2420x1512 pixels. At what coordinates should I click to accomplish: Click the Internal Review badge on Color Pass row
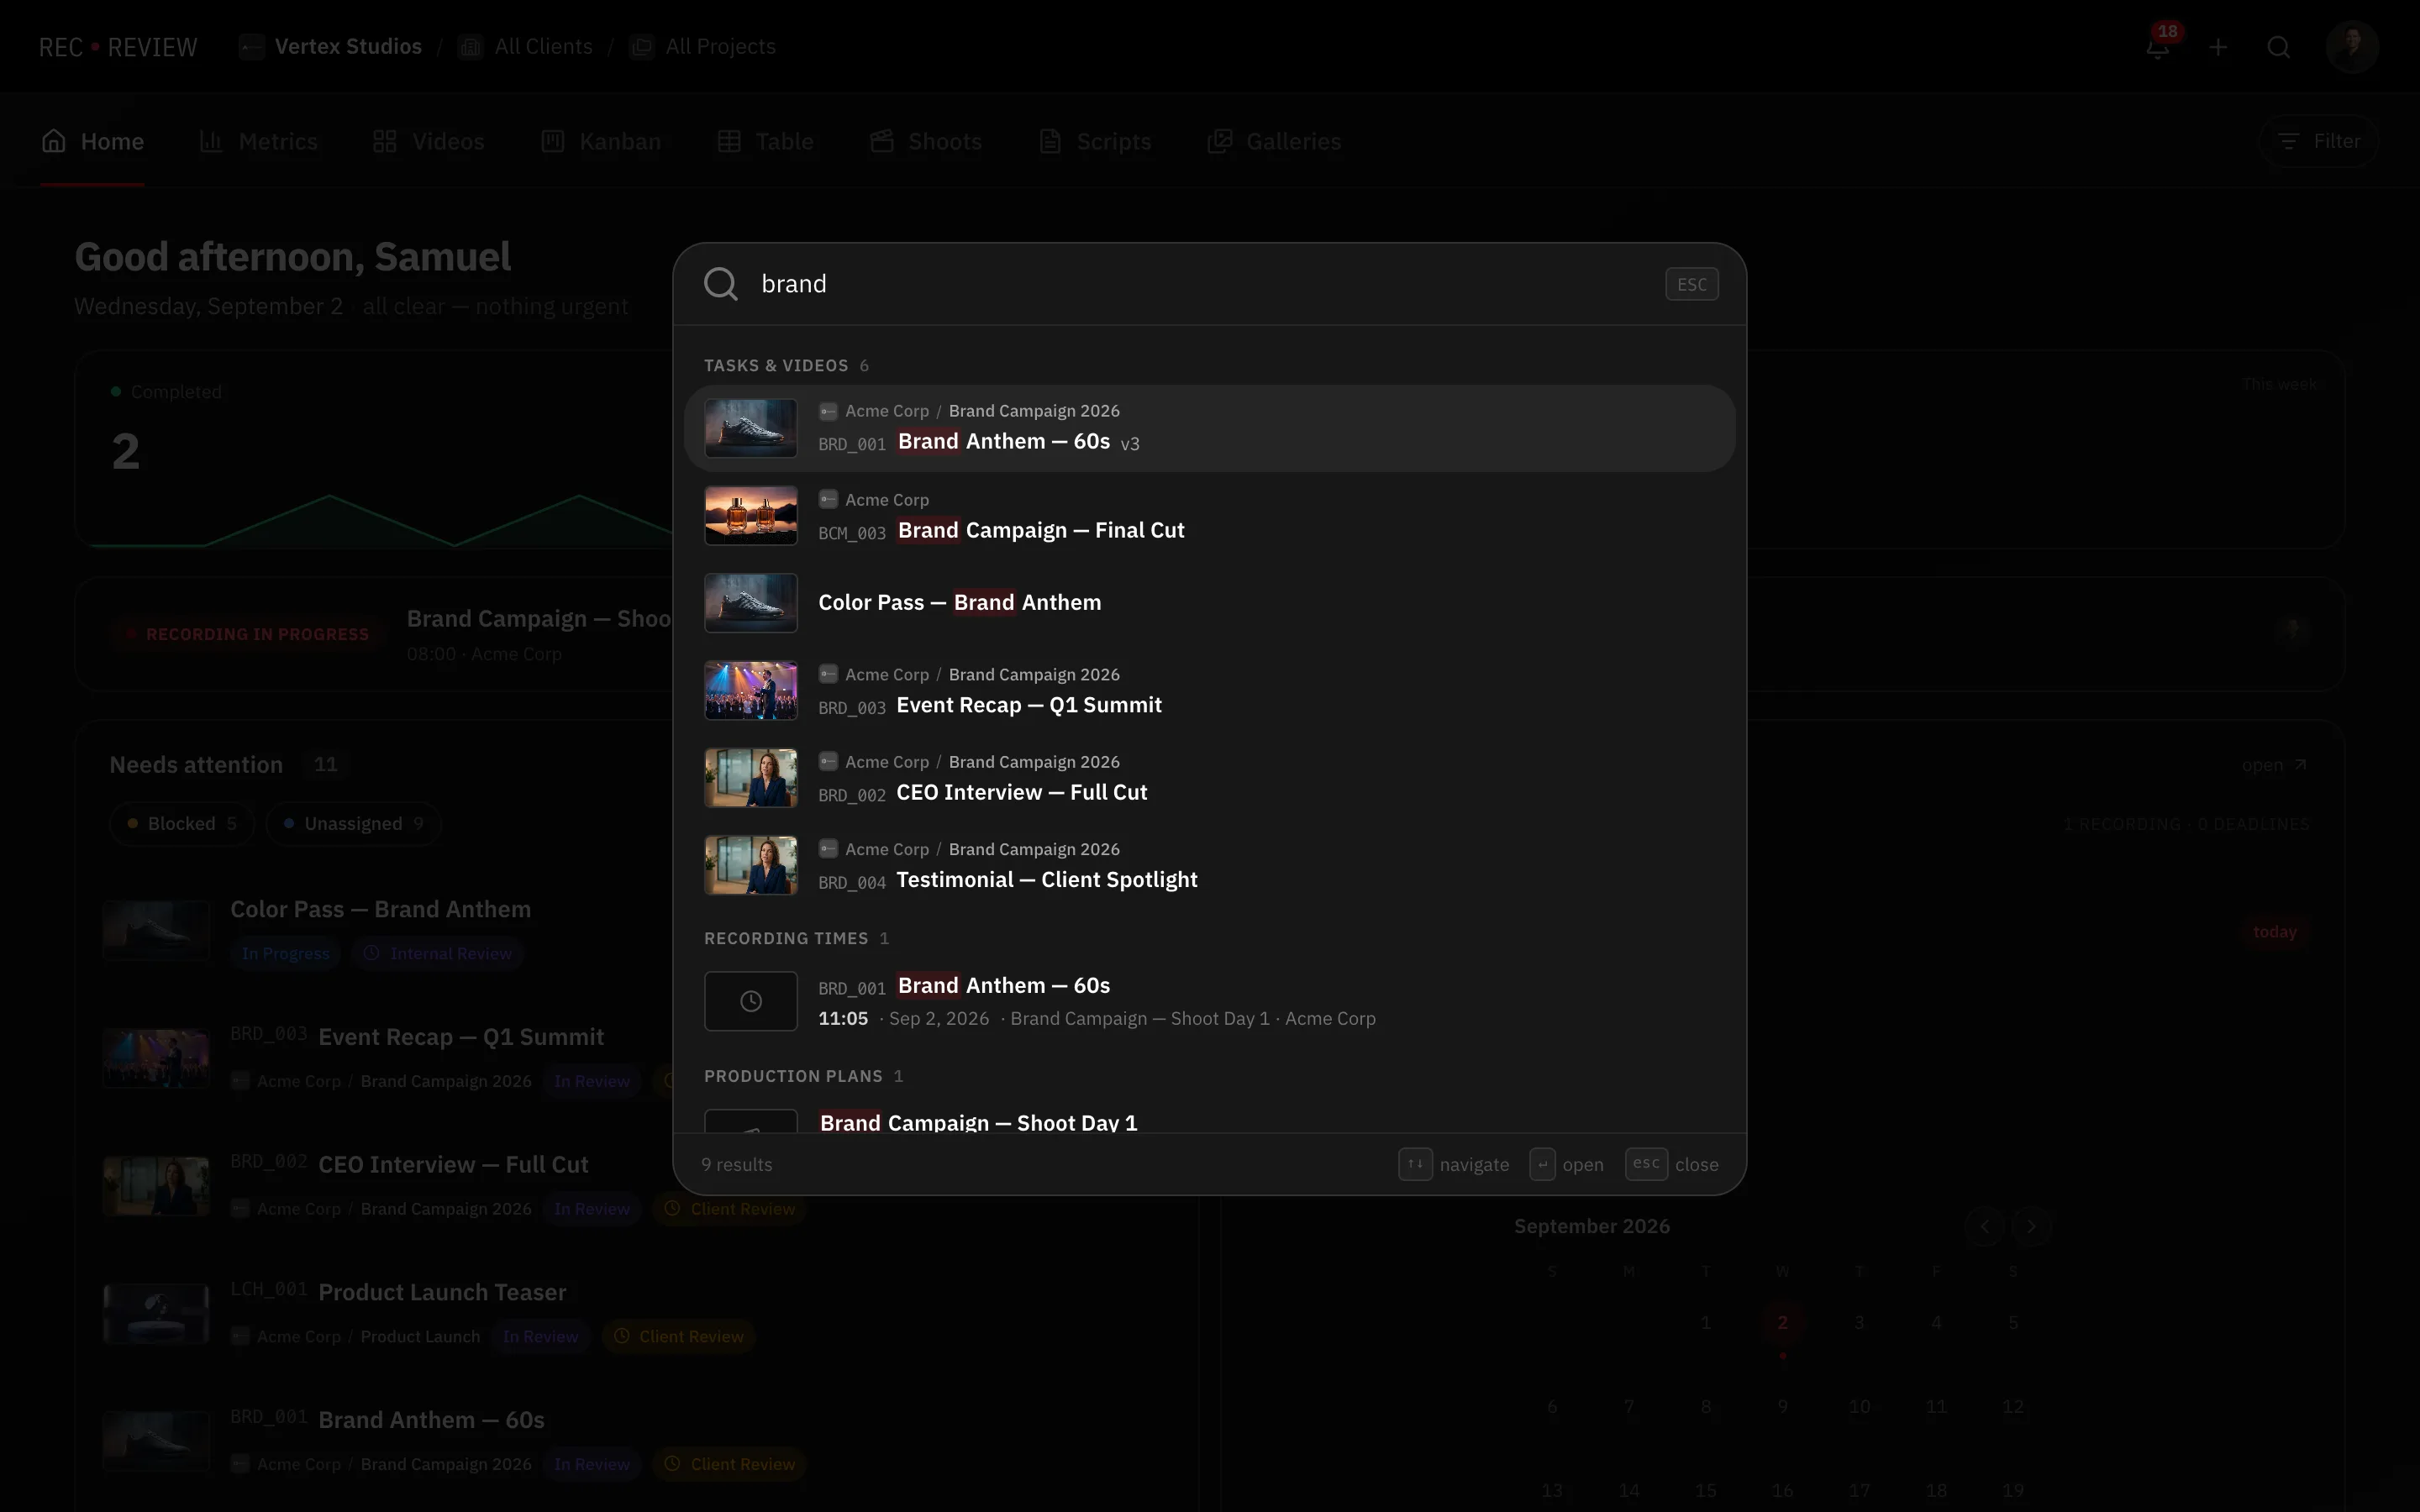click(x=438, y=954)
